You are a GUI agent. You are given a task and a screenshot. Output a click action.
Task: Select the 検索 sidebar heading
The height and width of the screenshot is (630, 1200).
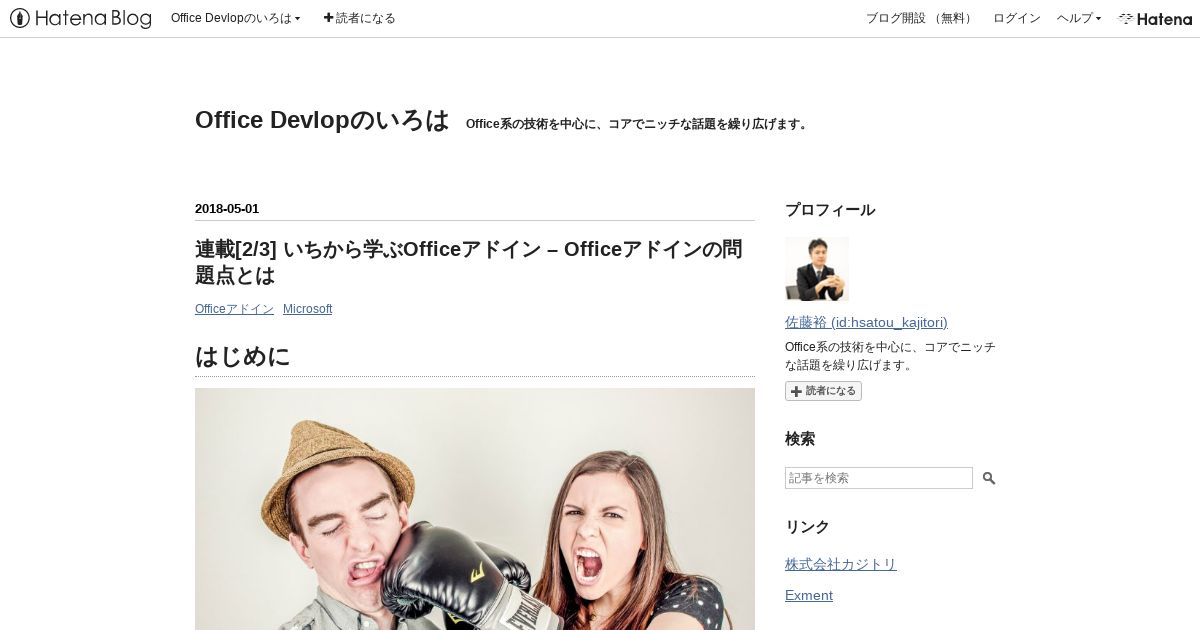[800, 439]
